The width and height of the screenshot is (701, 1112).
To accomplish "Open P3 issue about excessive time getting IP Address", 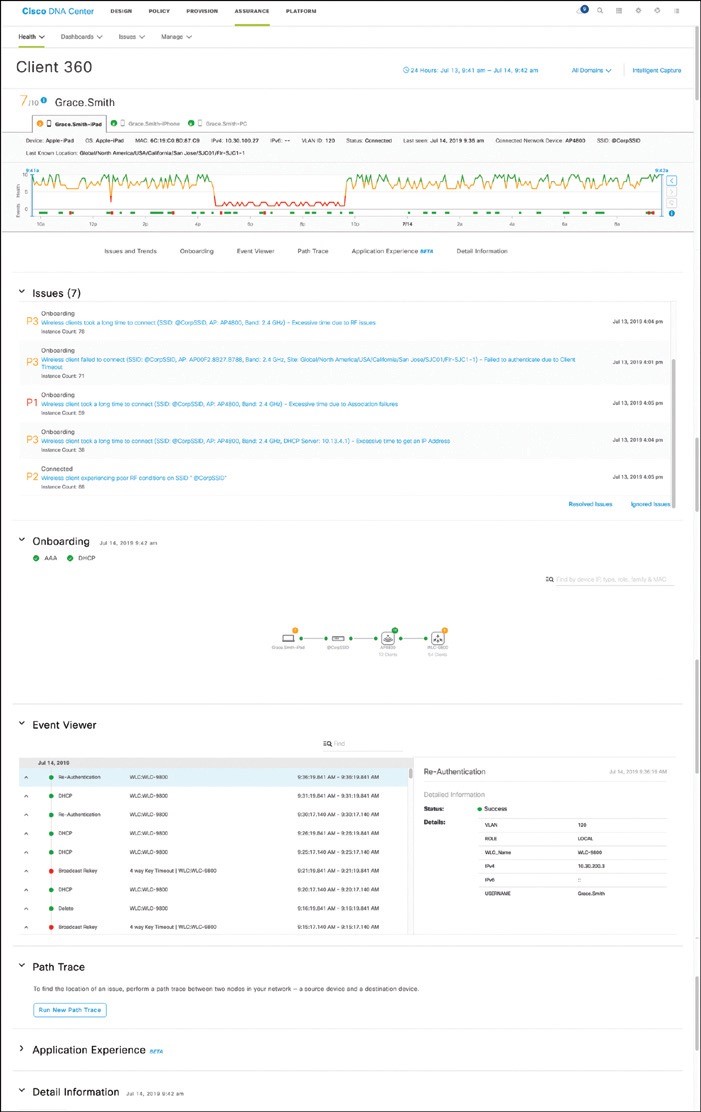I will click(245, 441).
